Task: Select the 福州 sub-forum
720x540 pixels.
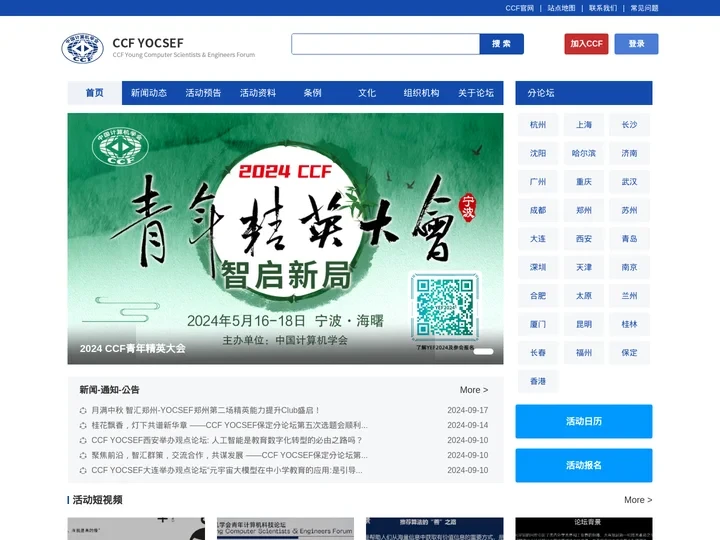Action: [584, 353]
